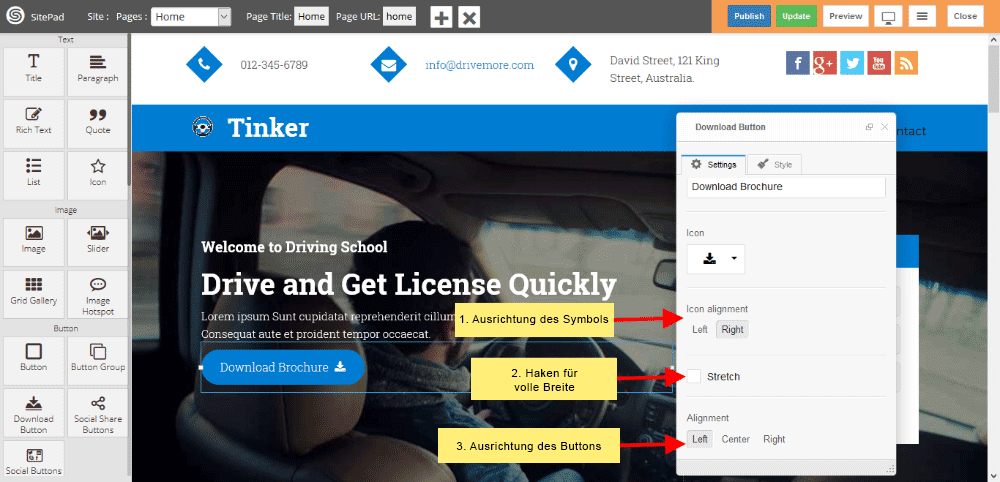Click the Tinker site title
This screenshot has width=1000, height=482.
pyautogui.click(x=268, y=128)
